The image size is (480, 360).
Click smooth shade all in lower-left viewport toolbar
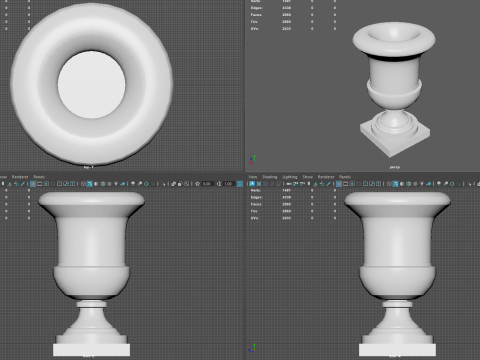[89, 184]
